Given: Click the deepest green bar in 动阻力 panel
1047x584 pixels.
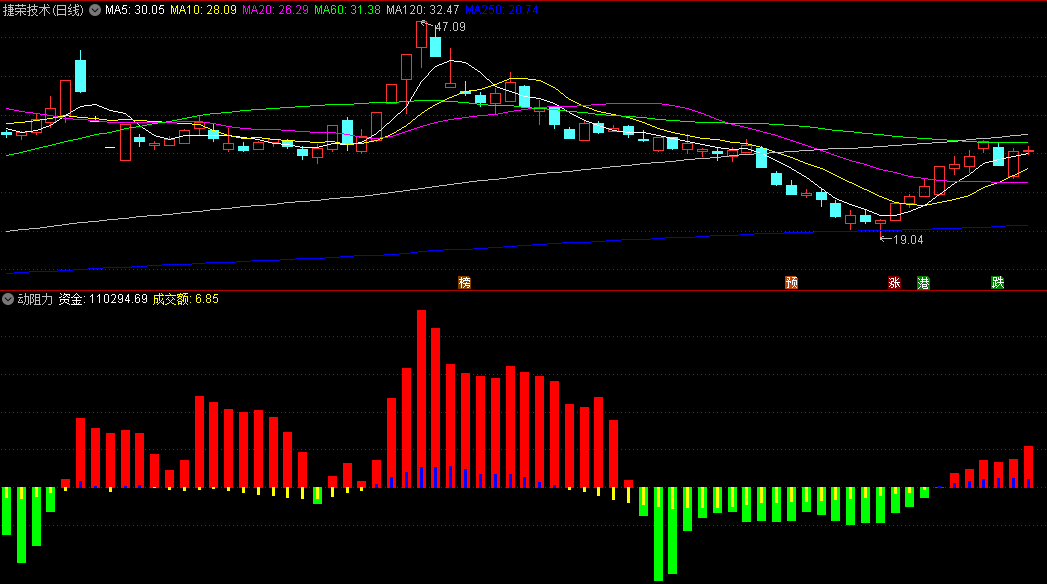Looking at the screenshot, I should [658, 534].
